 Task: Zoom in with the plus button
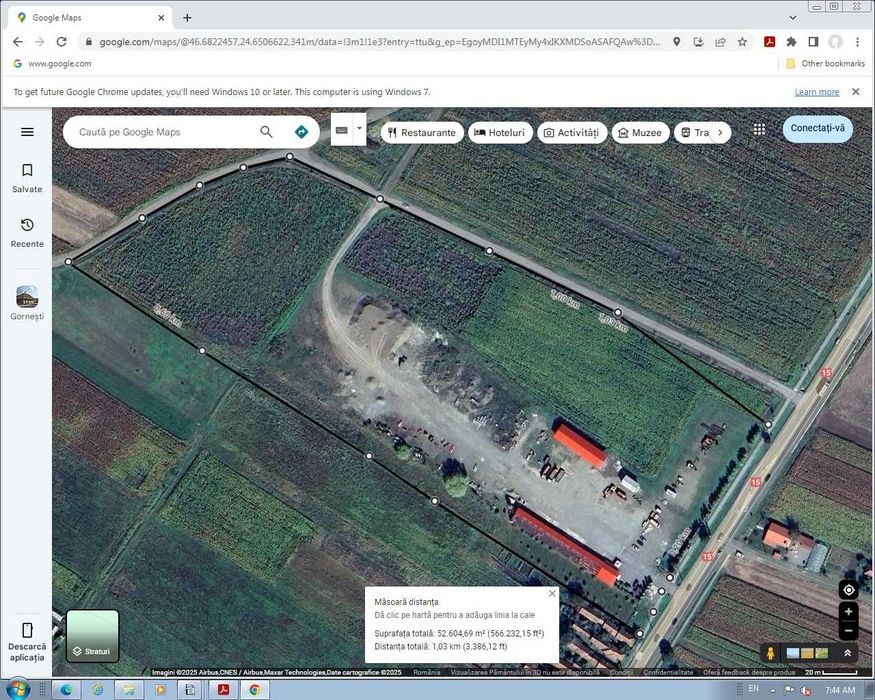point(848,612)
